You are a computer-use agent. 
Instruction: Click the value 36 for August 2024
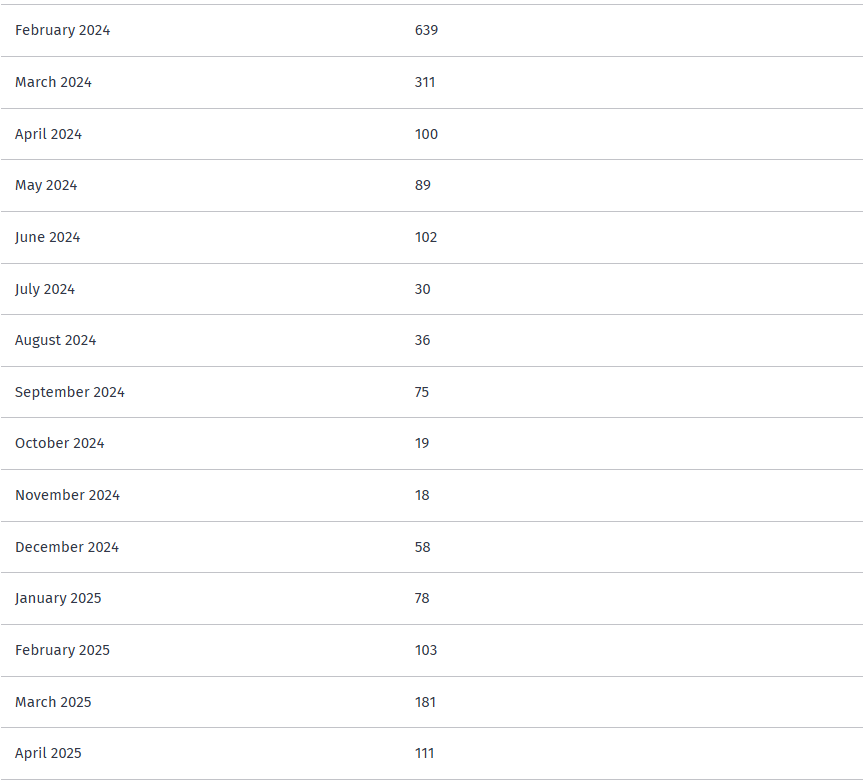point(422,340)
